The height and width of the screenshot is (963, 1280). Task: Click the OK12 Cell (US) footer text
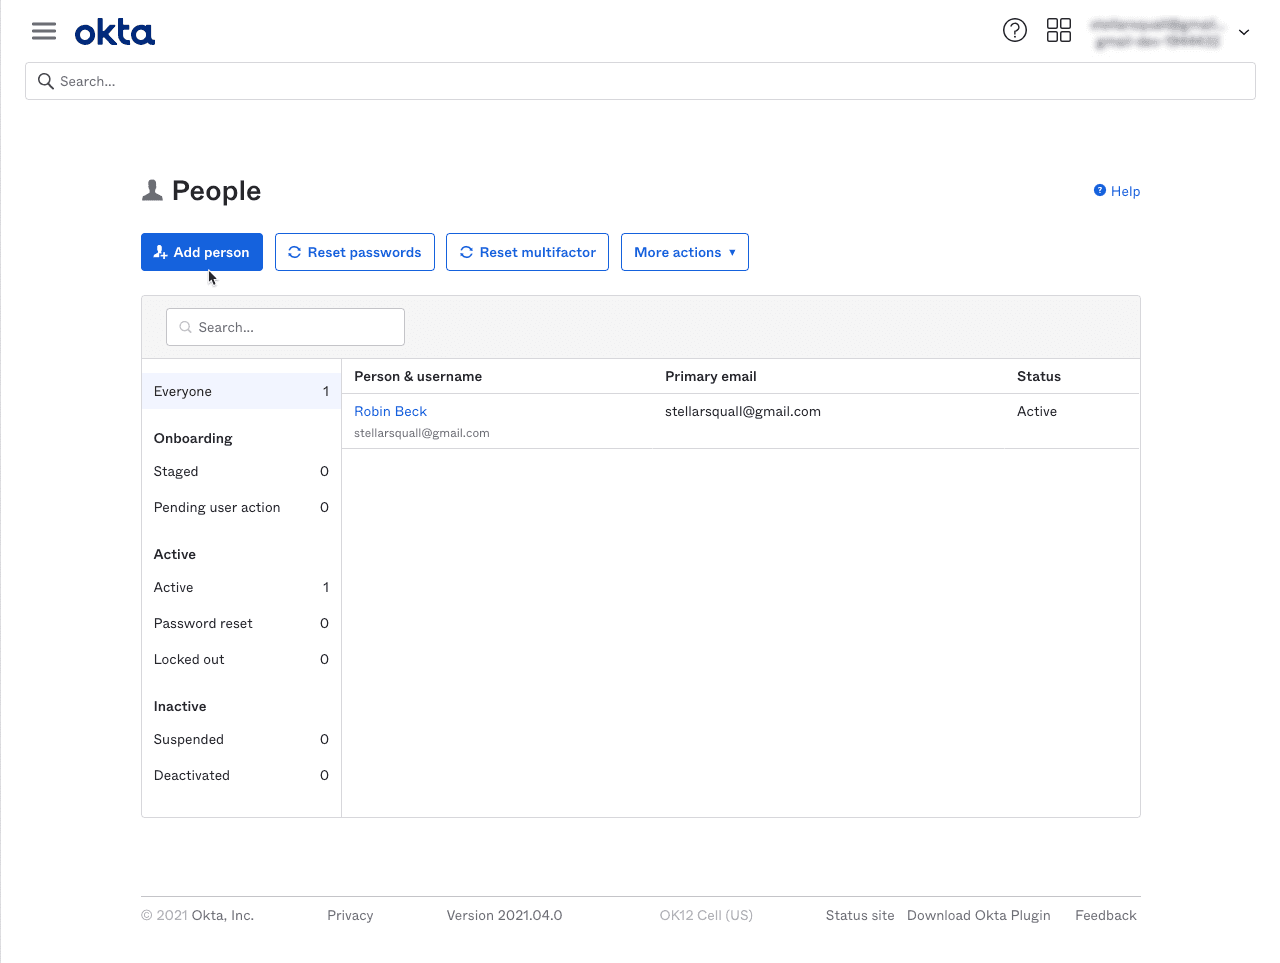[706, 915]
